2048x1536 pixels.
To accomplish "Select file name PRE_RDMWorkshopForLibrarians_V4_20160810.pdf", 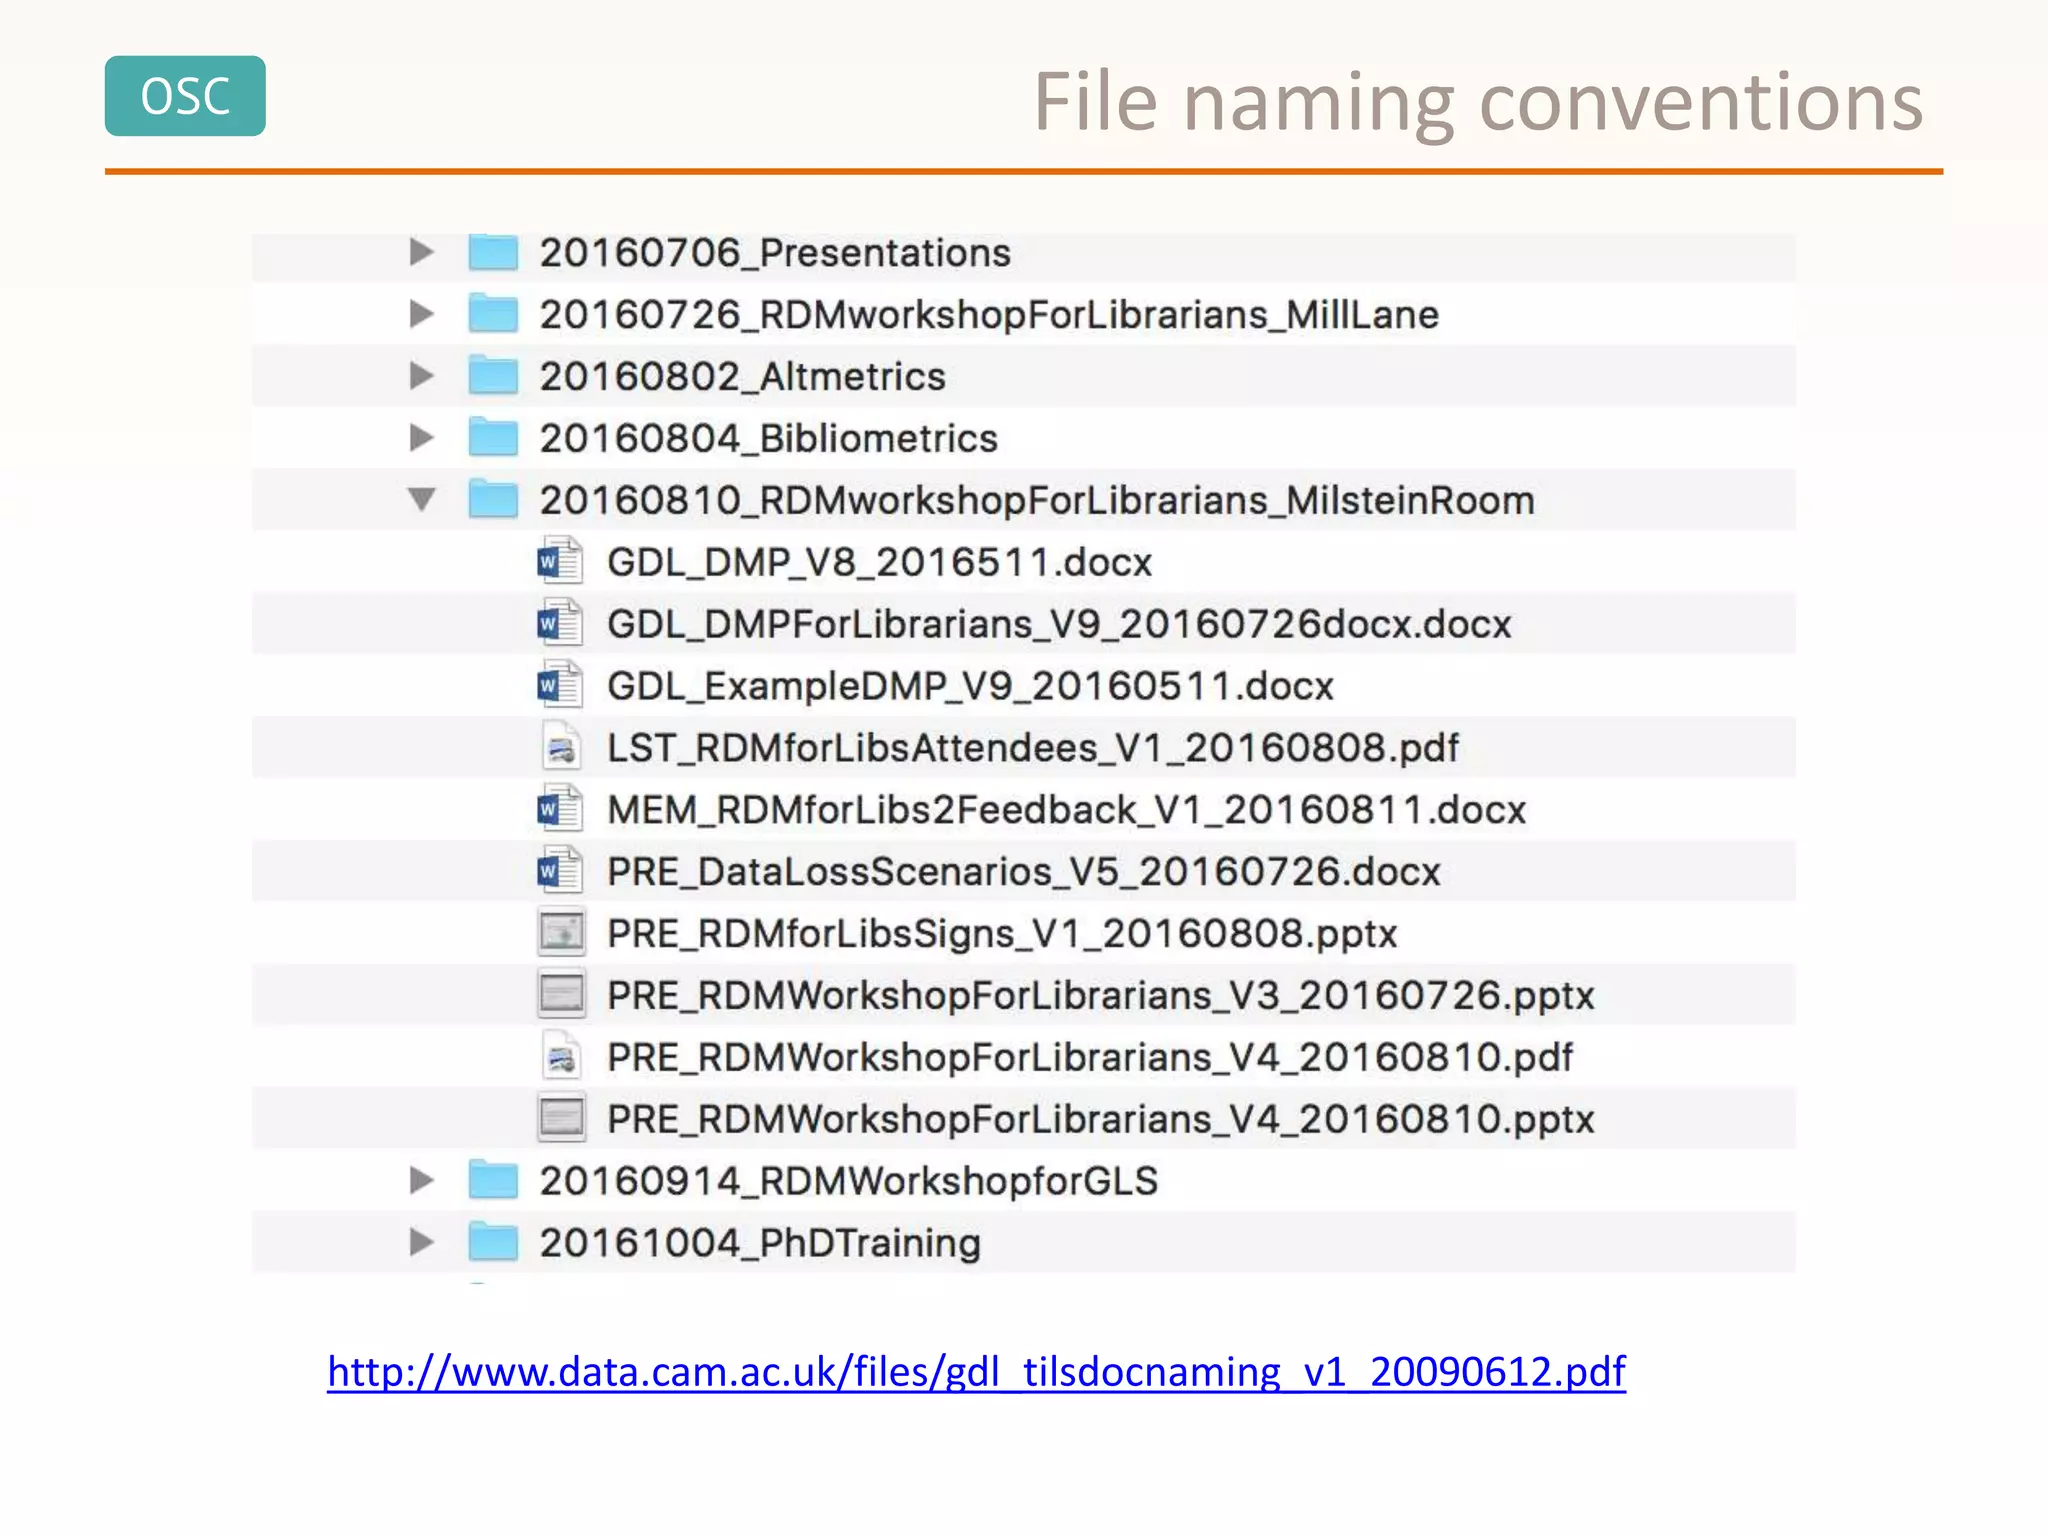I will [1090, 1058].
